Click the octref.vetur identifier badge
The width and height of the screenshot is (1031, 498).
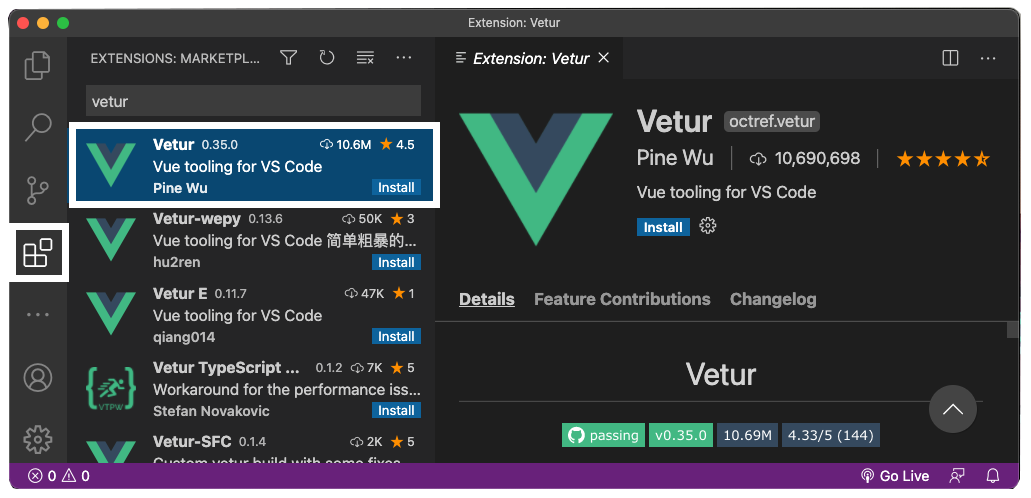click(x=772, y=122)
